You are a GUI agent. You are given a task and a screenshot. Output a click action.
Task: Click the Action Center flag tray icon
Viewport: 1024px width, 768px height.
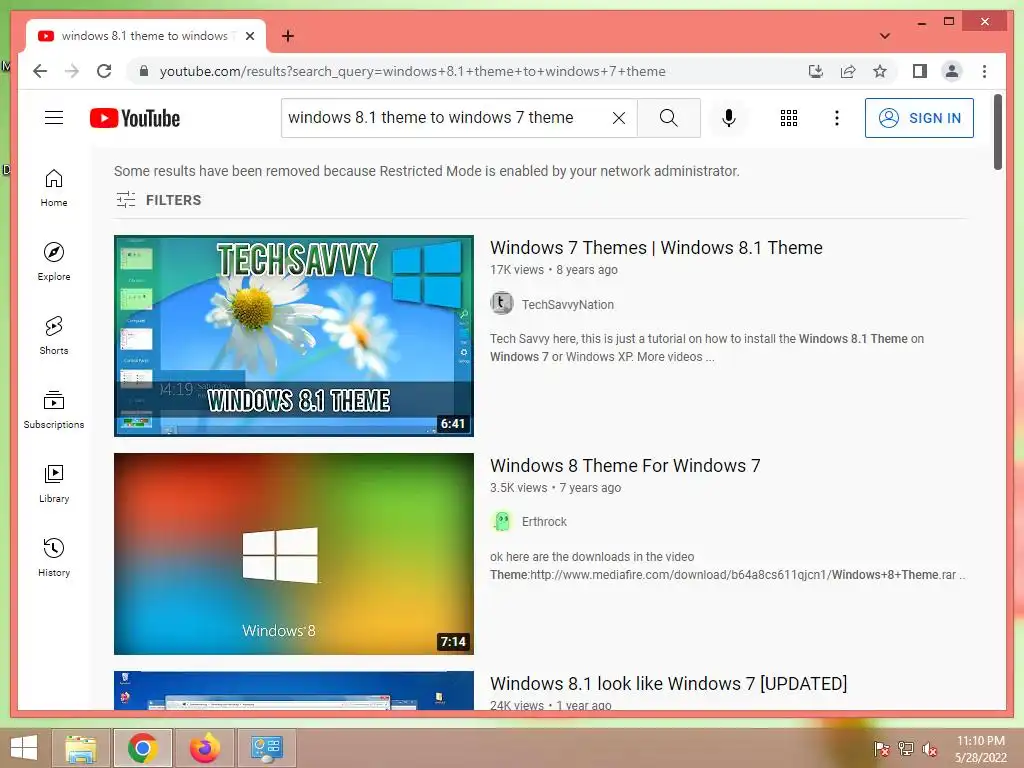pos(882,749)
